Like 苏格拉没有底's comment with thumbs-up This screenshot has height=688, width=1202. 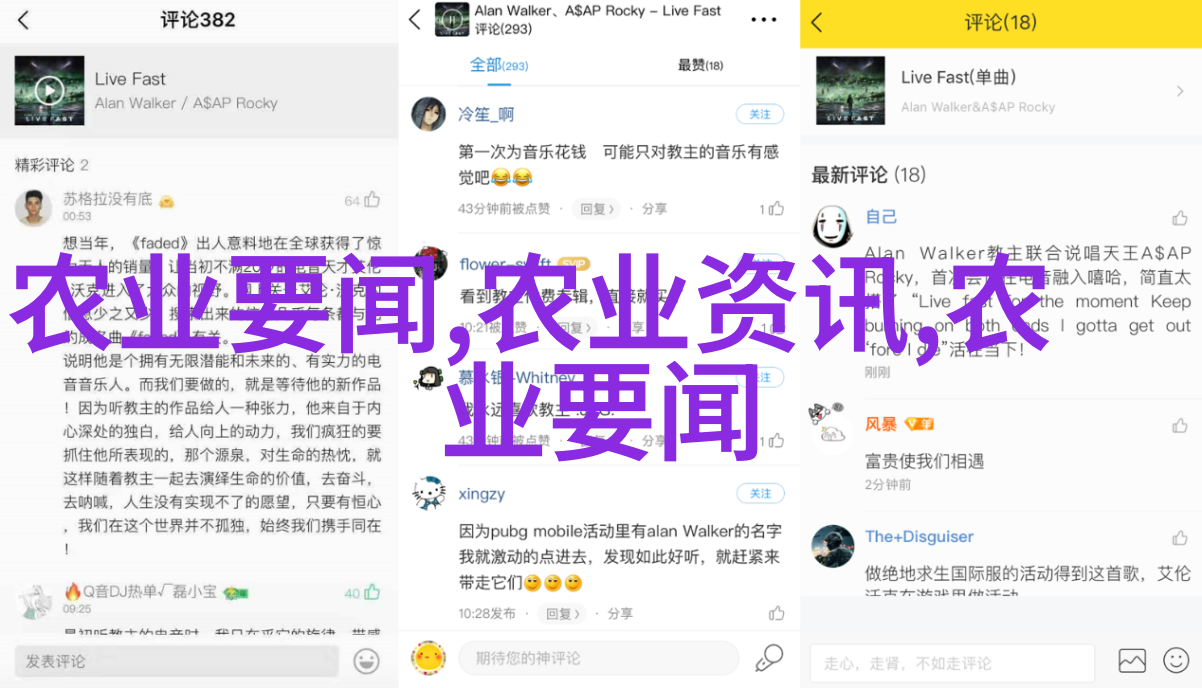click(x=372, y=200)
